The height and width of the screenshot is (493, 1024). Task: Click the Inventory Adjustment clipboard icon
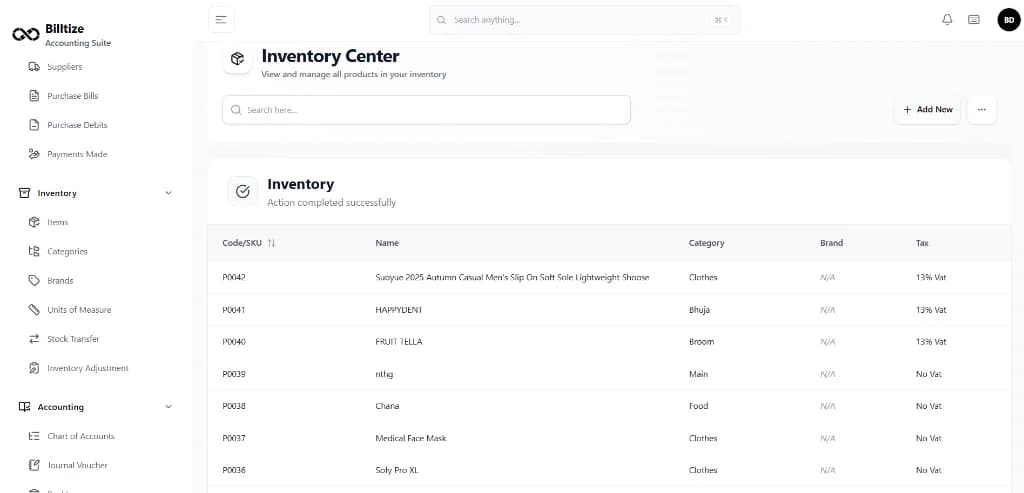tap(34, 368)
